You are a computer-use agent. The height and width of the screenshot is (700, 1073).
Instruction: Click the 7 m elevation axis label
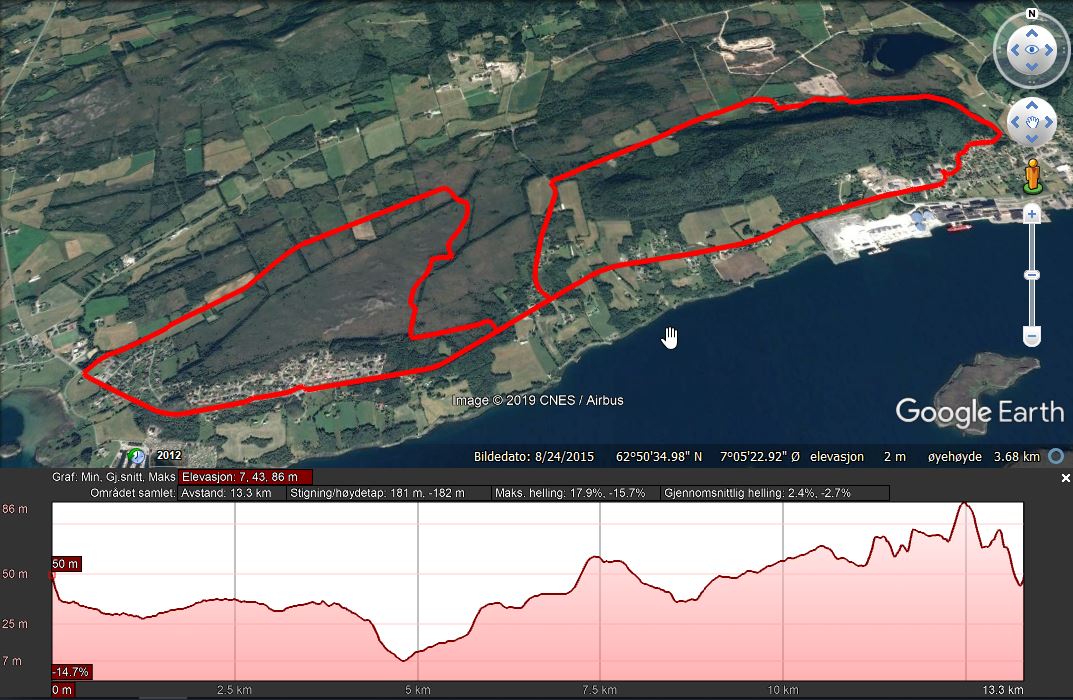tap(12, 661)
